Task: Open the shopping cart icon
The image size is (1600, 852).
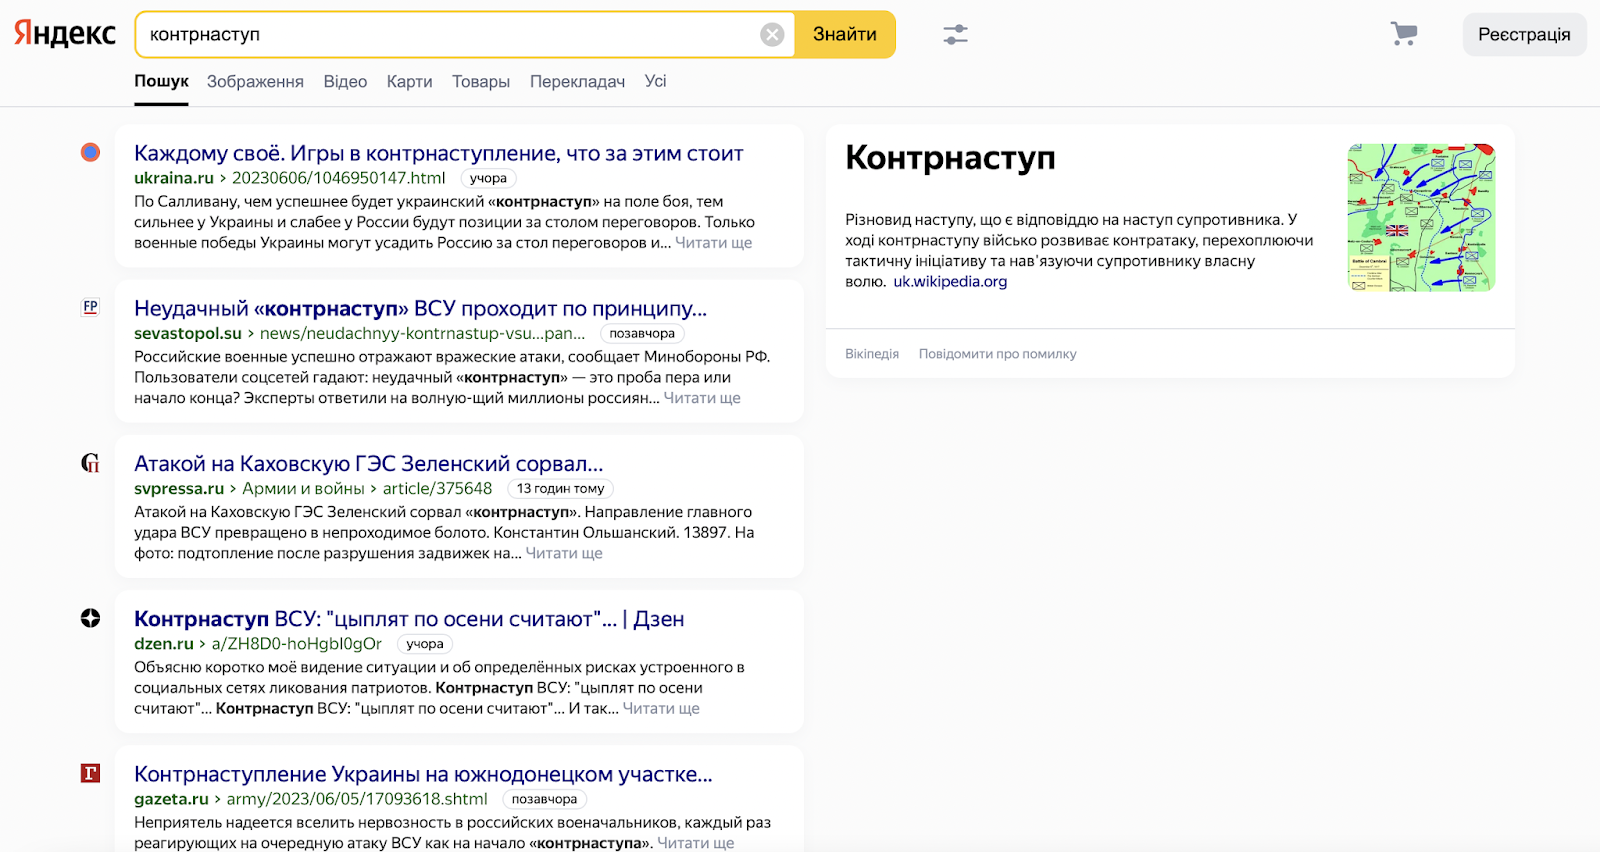Action: pyautogui.click(x=1404, y=34)
